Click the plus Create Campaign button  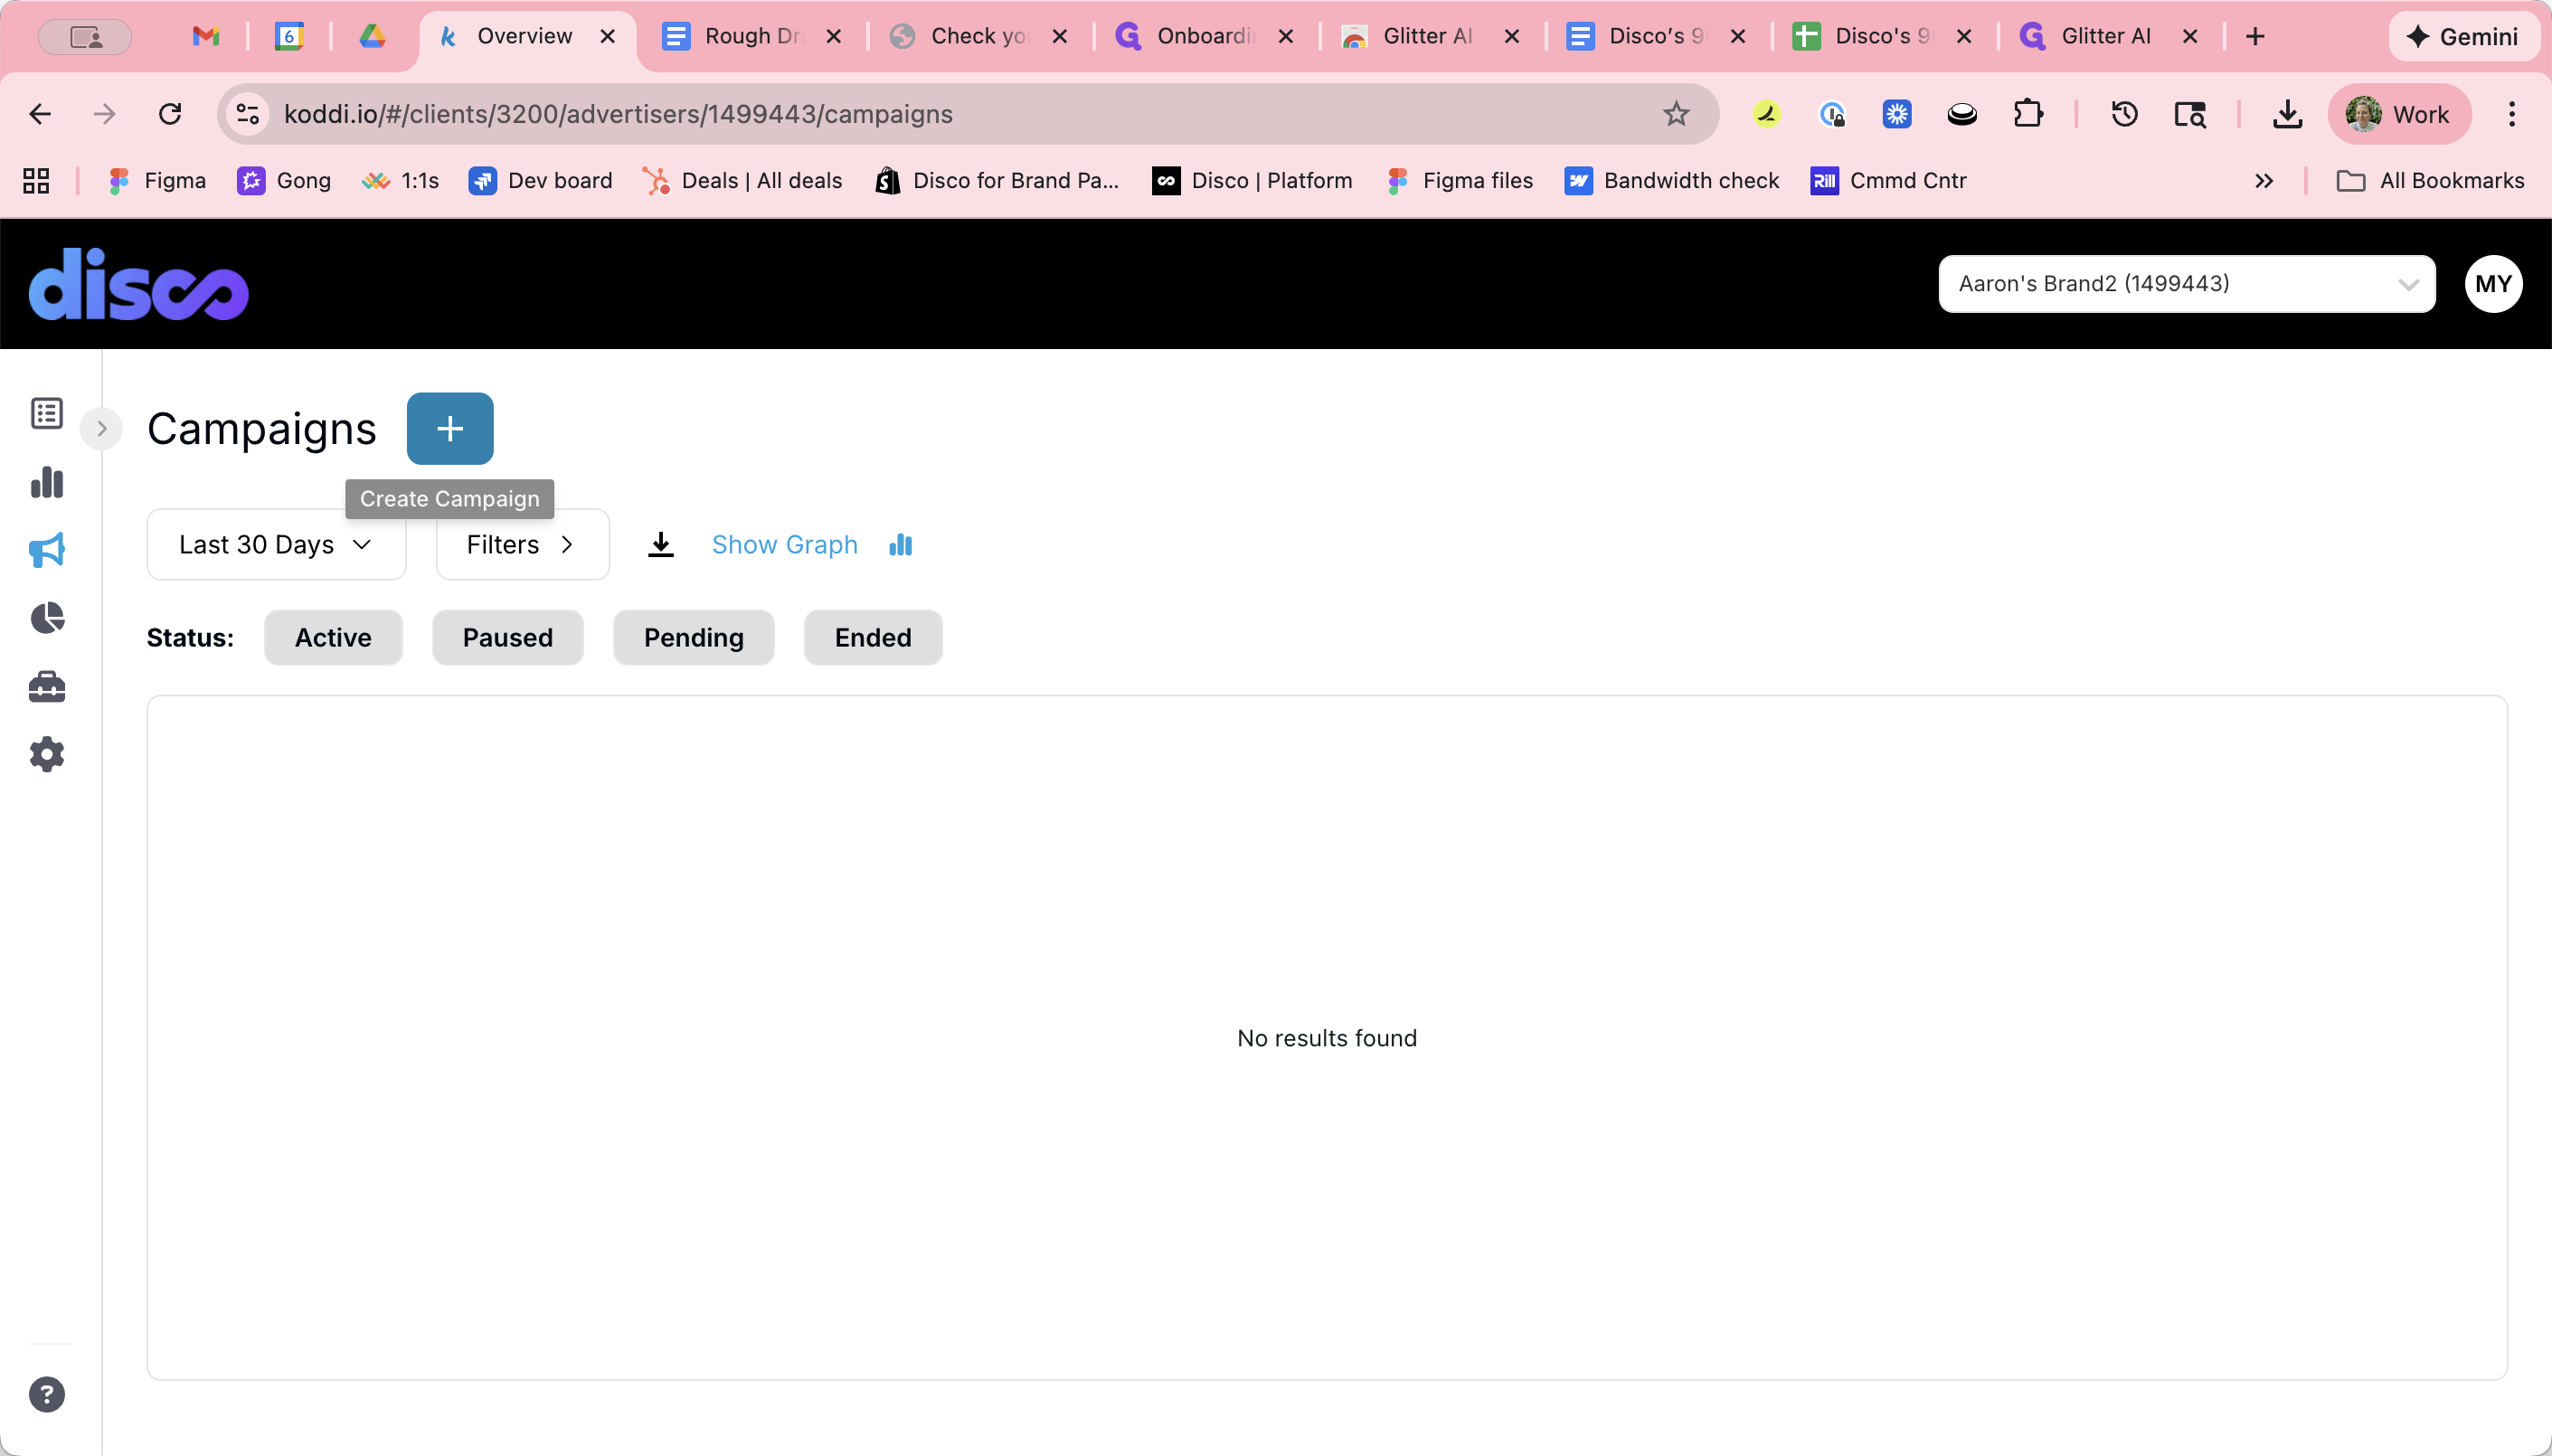450,428
